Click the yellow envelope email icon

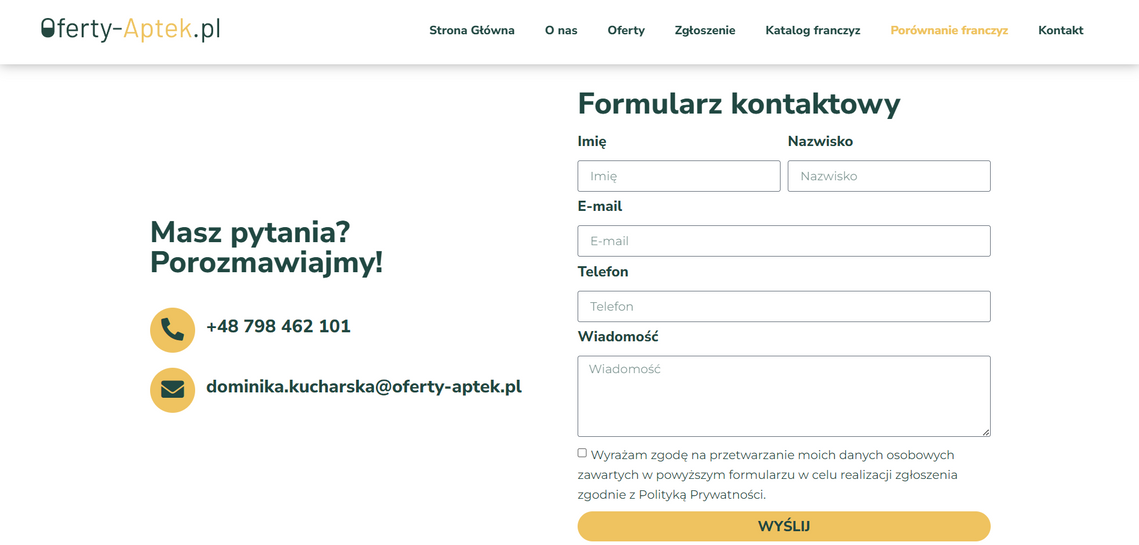172,390
